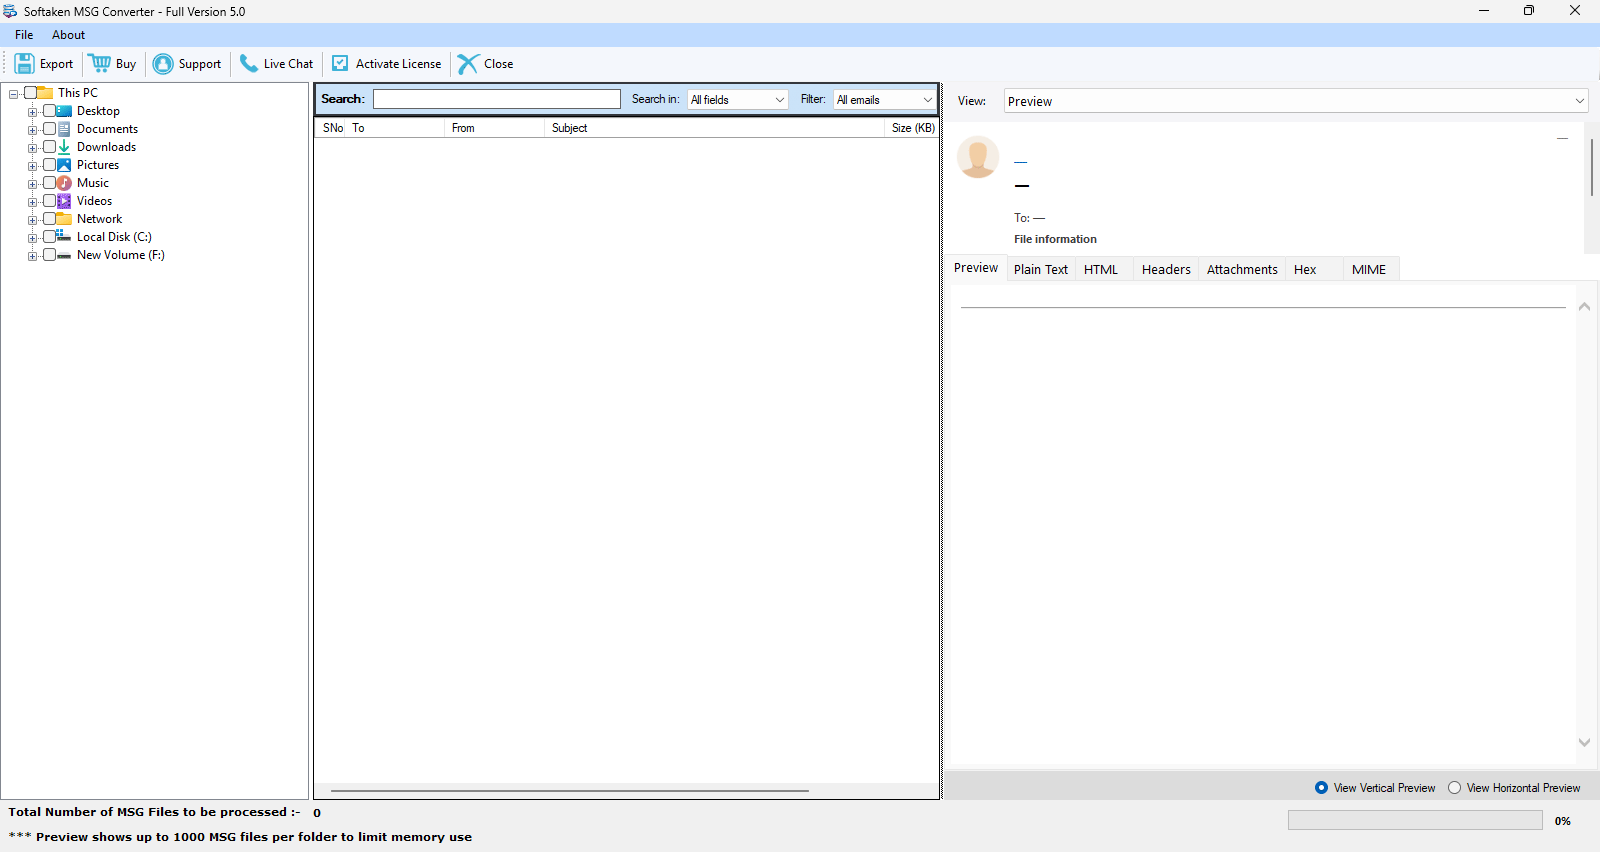Click the New Volume (F:) drive icon

(x=64, y=255)
